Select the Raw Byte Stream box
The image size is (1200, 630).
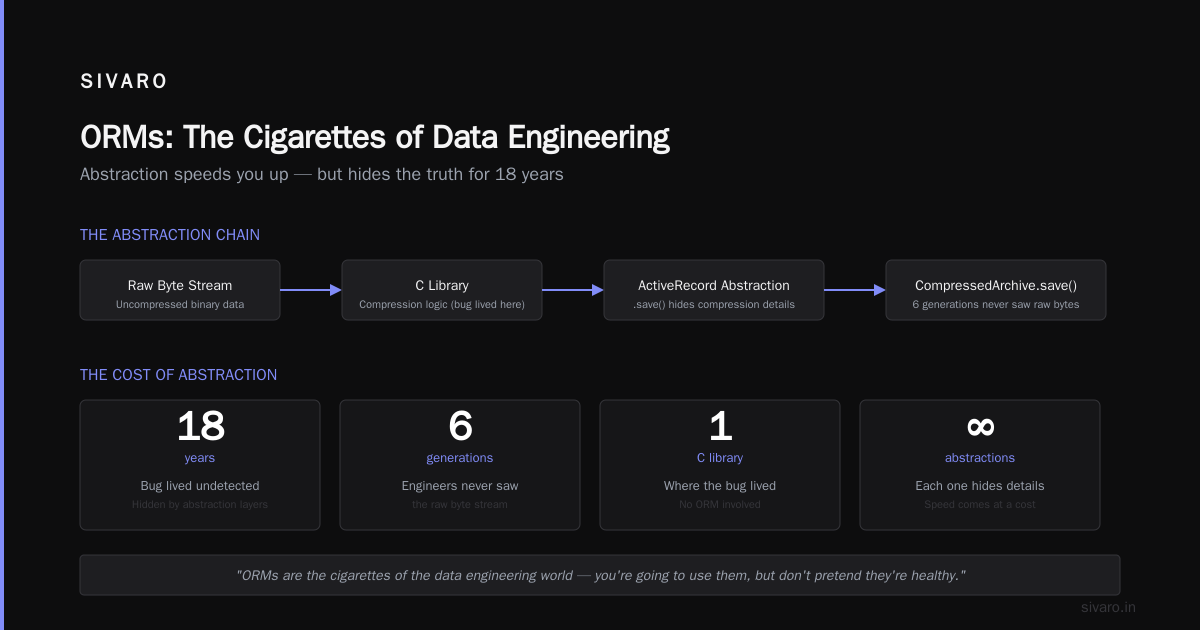[x=180, y=290]
